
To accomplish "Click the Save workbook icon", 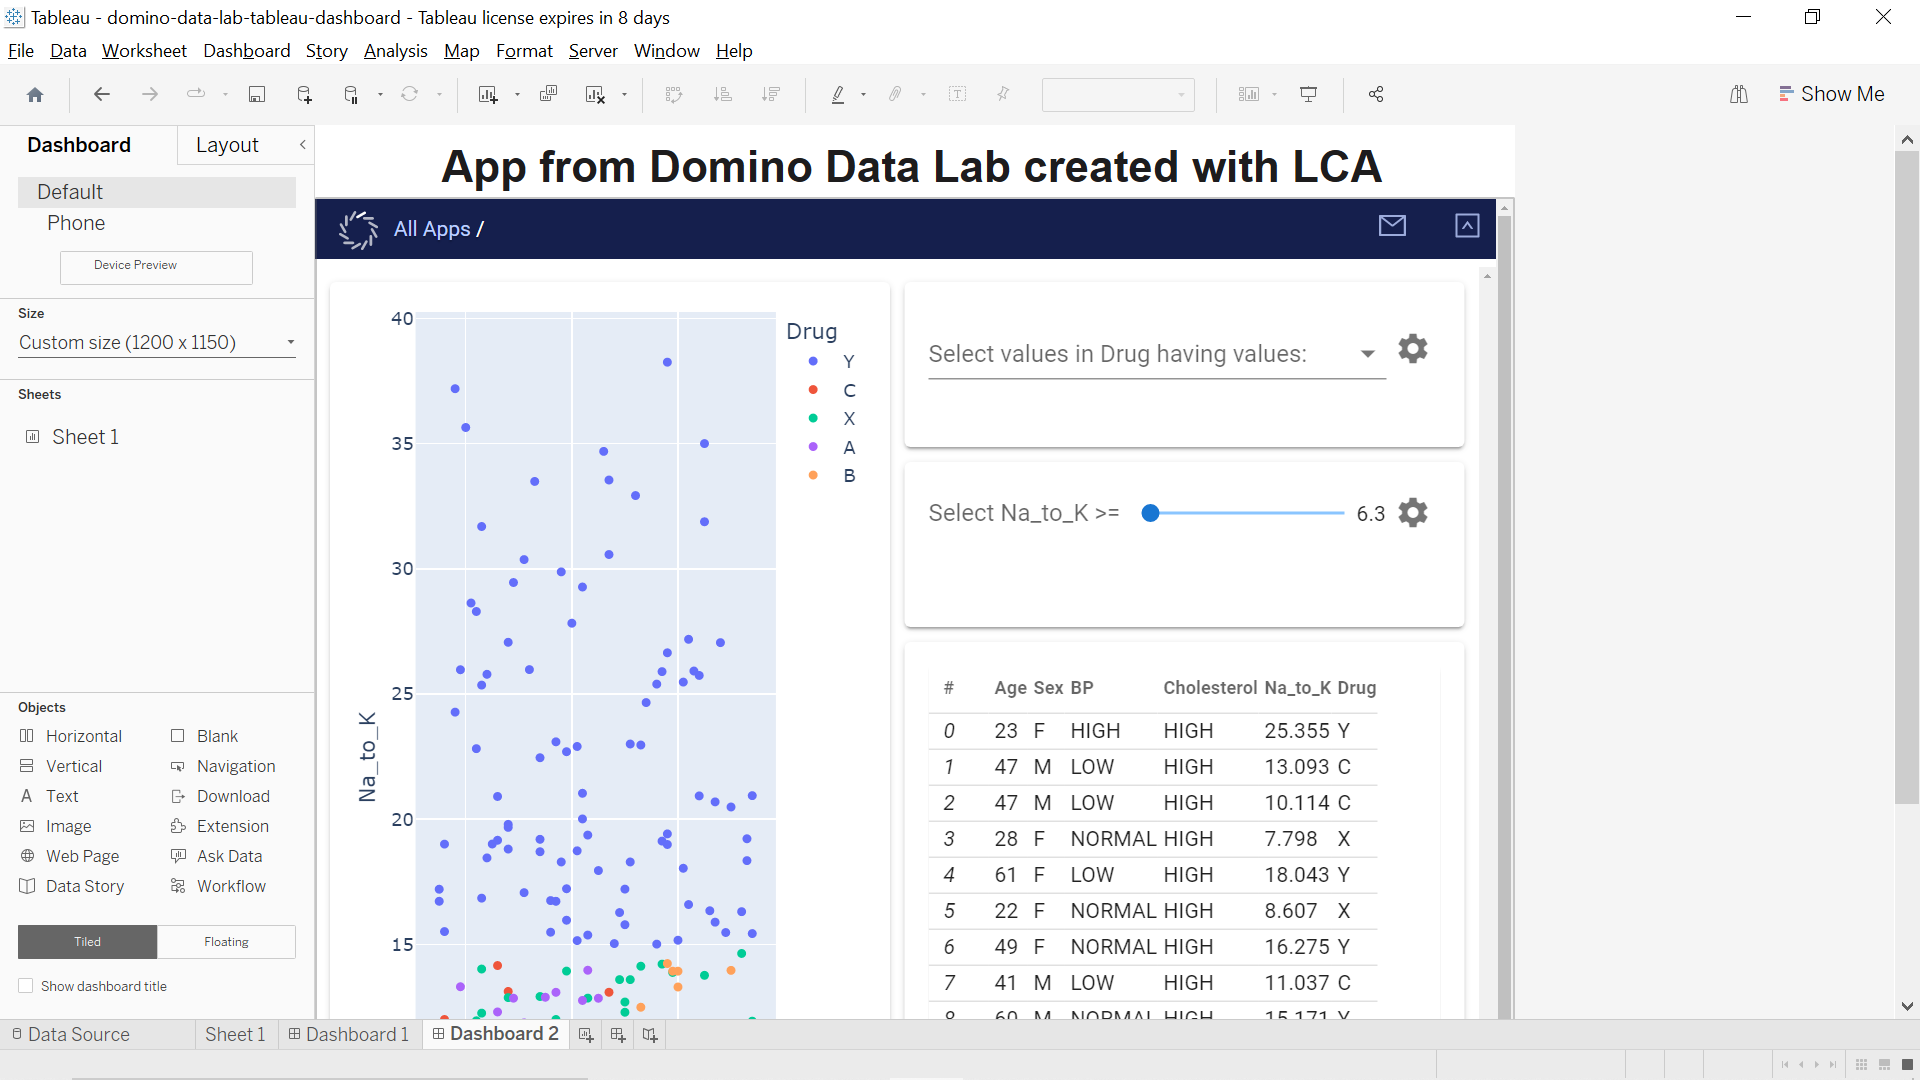I will click(257, 94).
